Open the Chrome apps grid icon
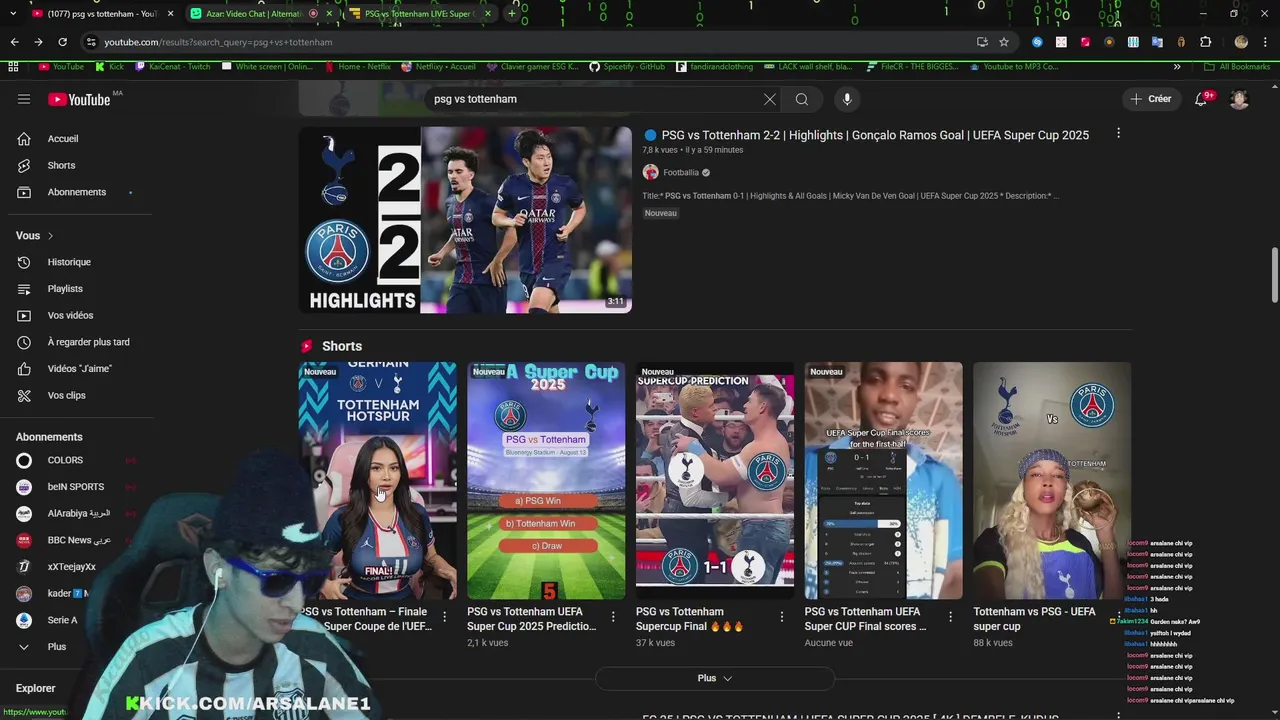This screenshot has width=1280, height=720. click(x=13, y=67)
